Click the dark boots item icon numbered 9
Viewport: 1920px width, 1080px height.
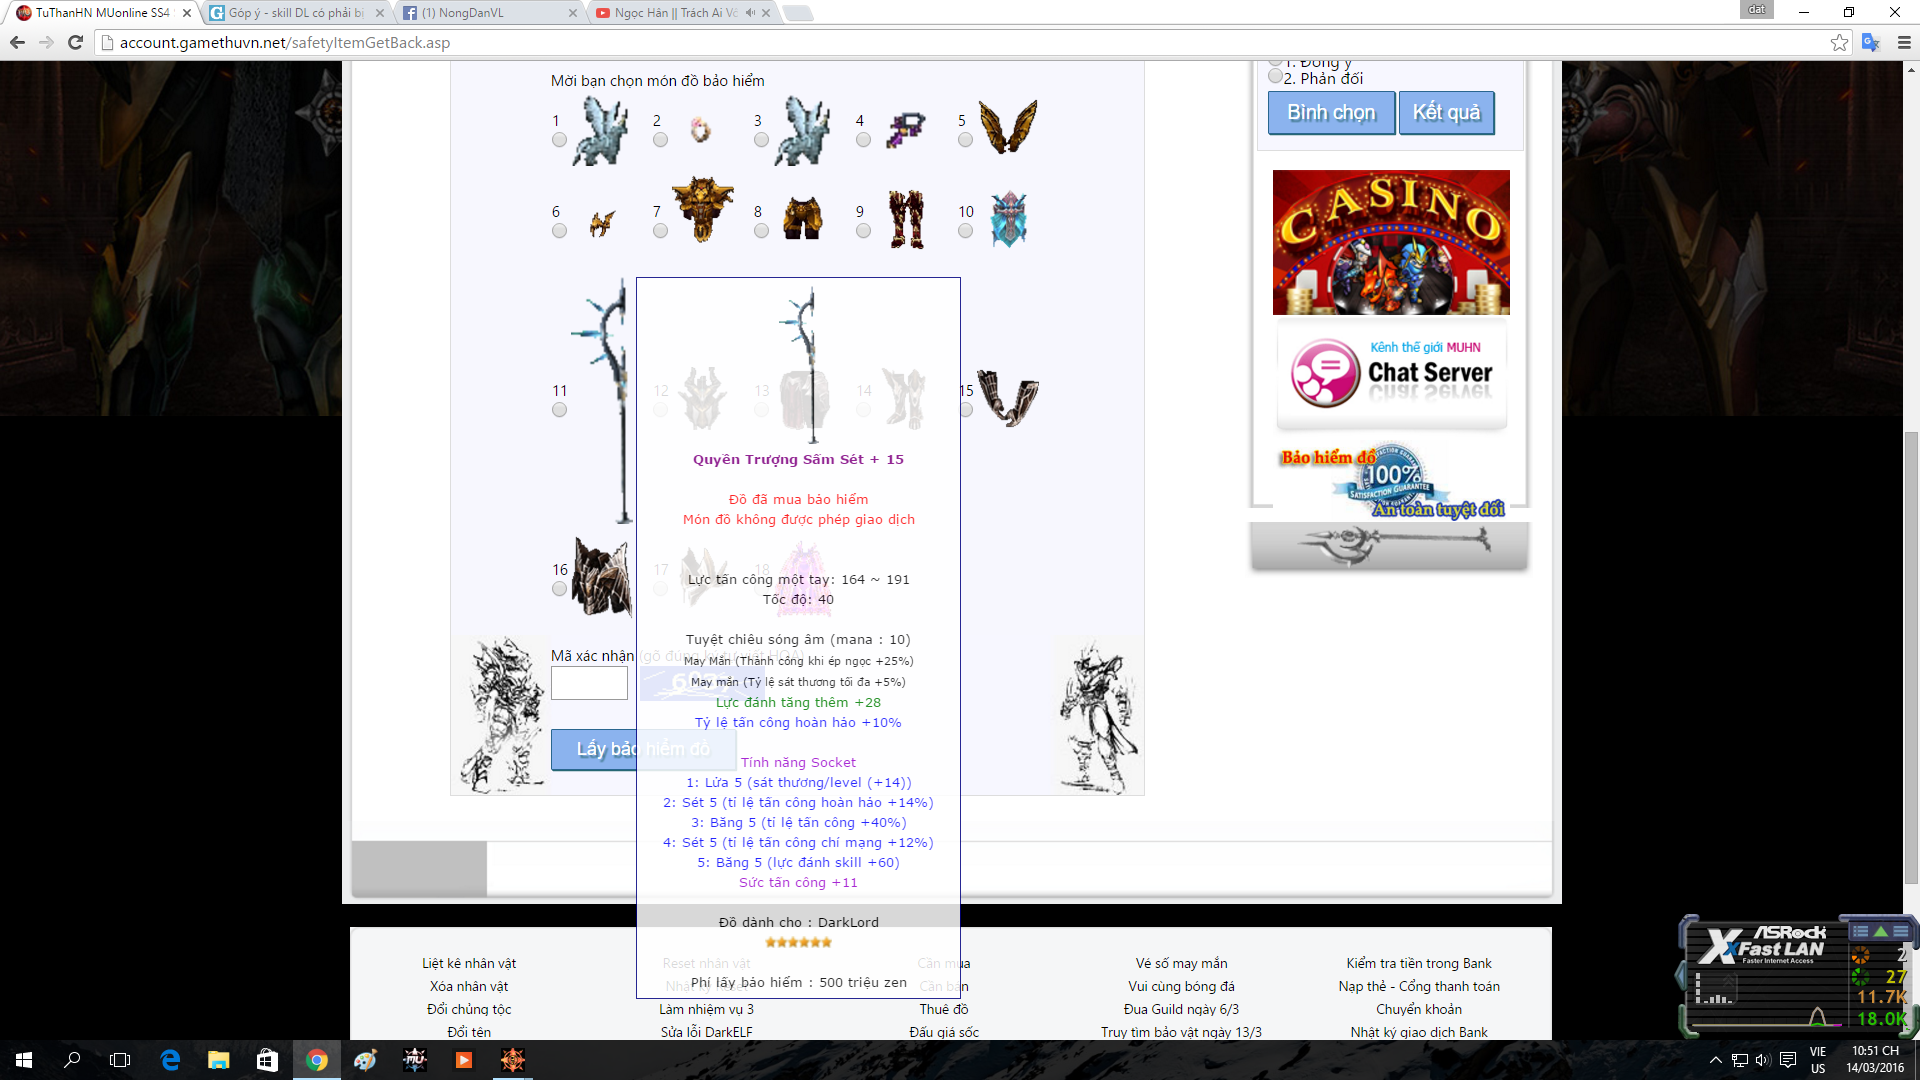tap(906, 219)
